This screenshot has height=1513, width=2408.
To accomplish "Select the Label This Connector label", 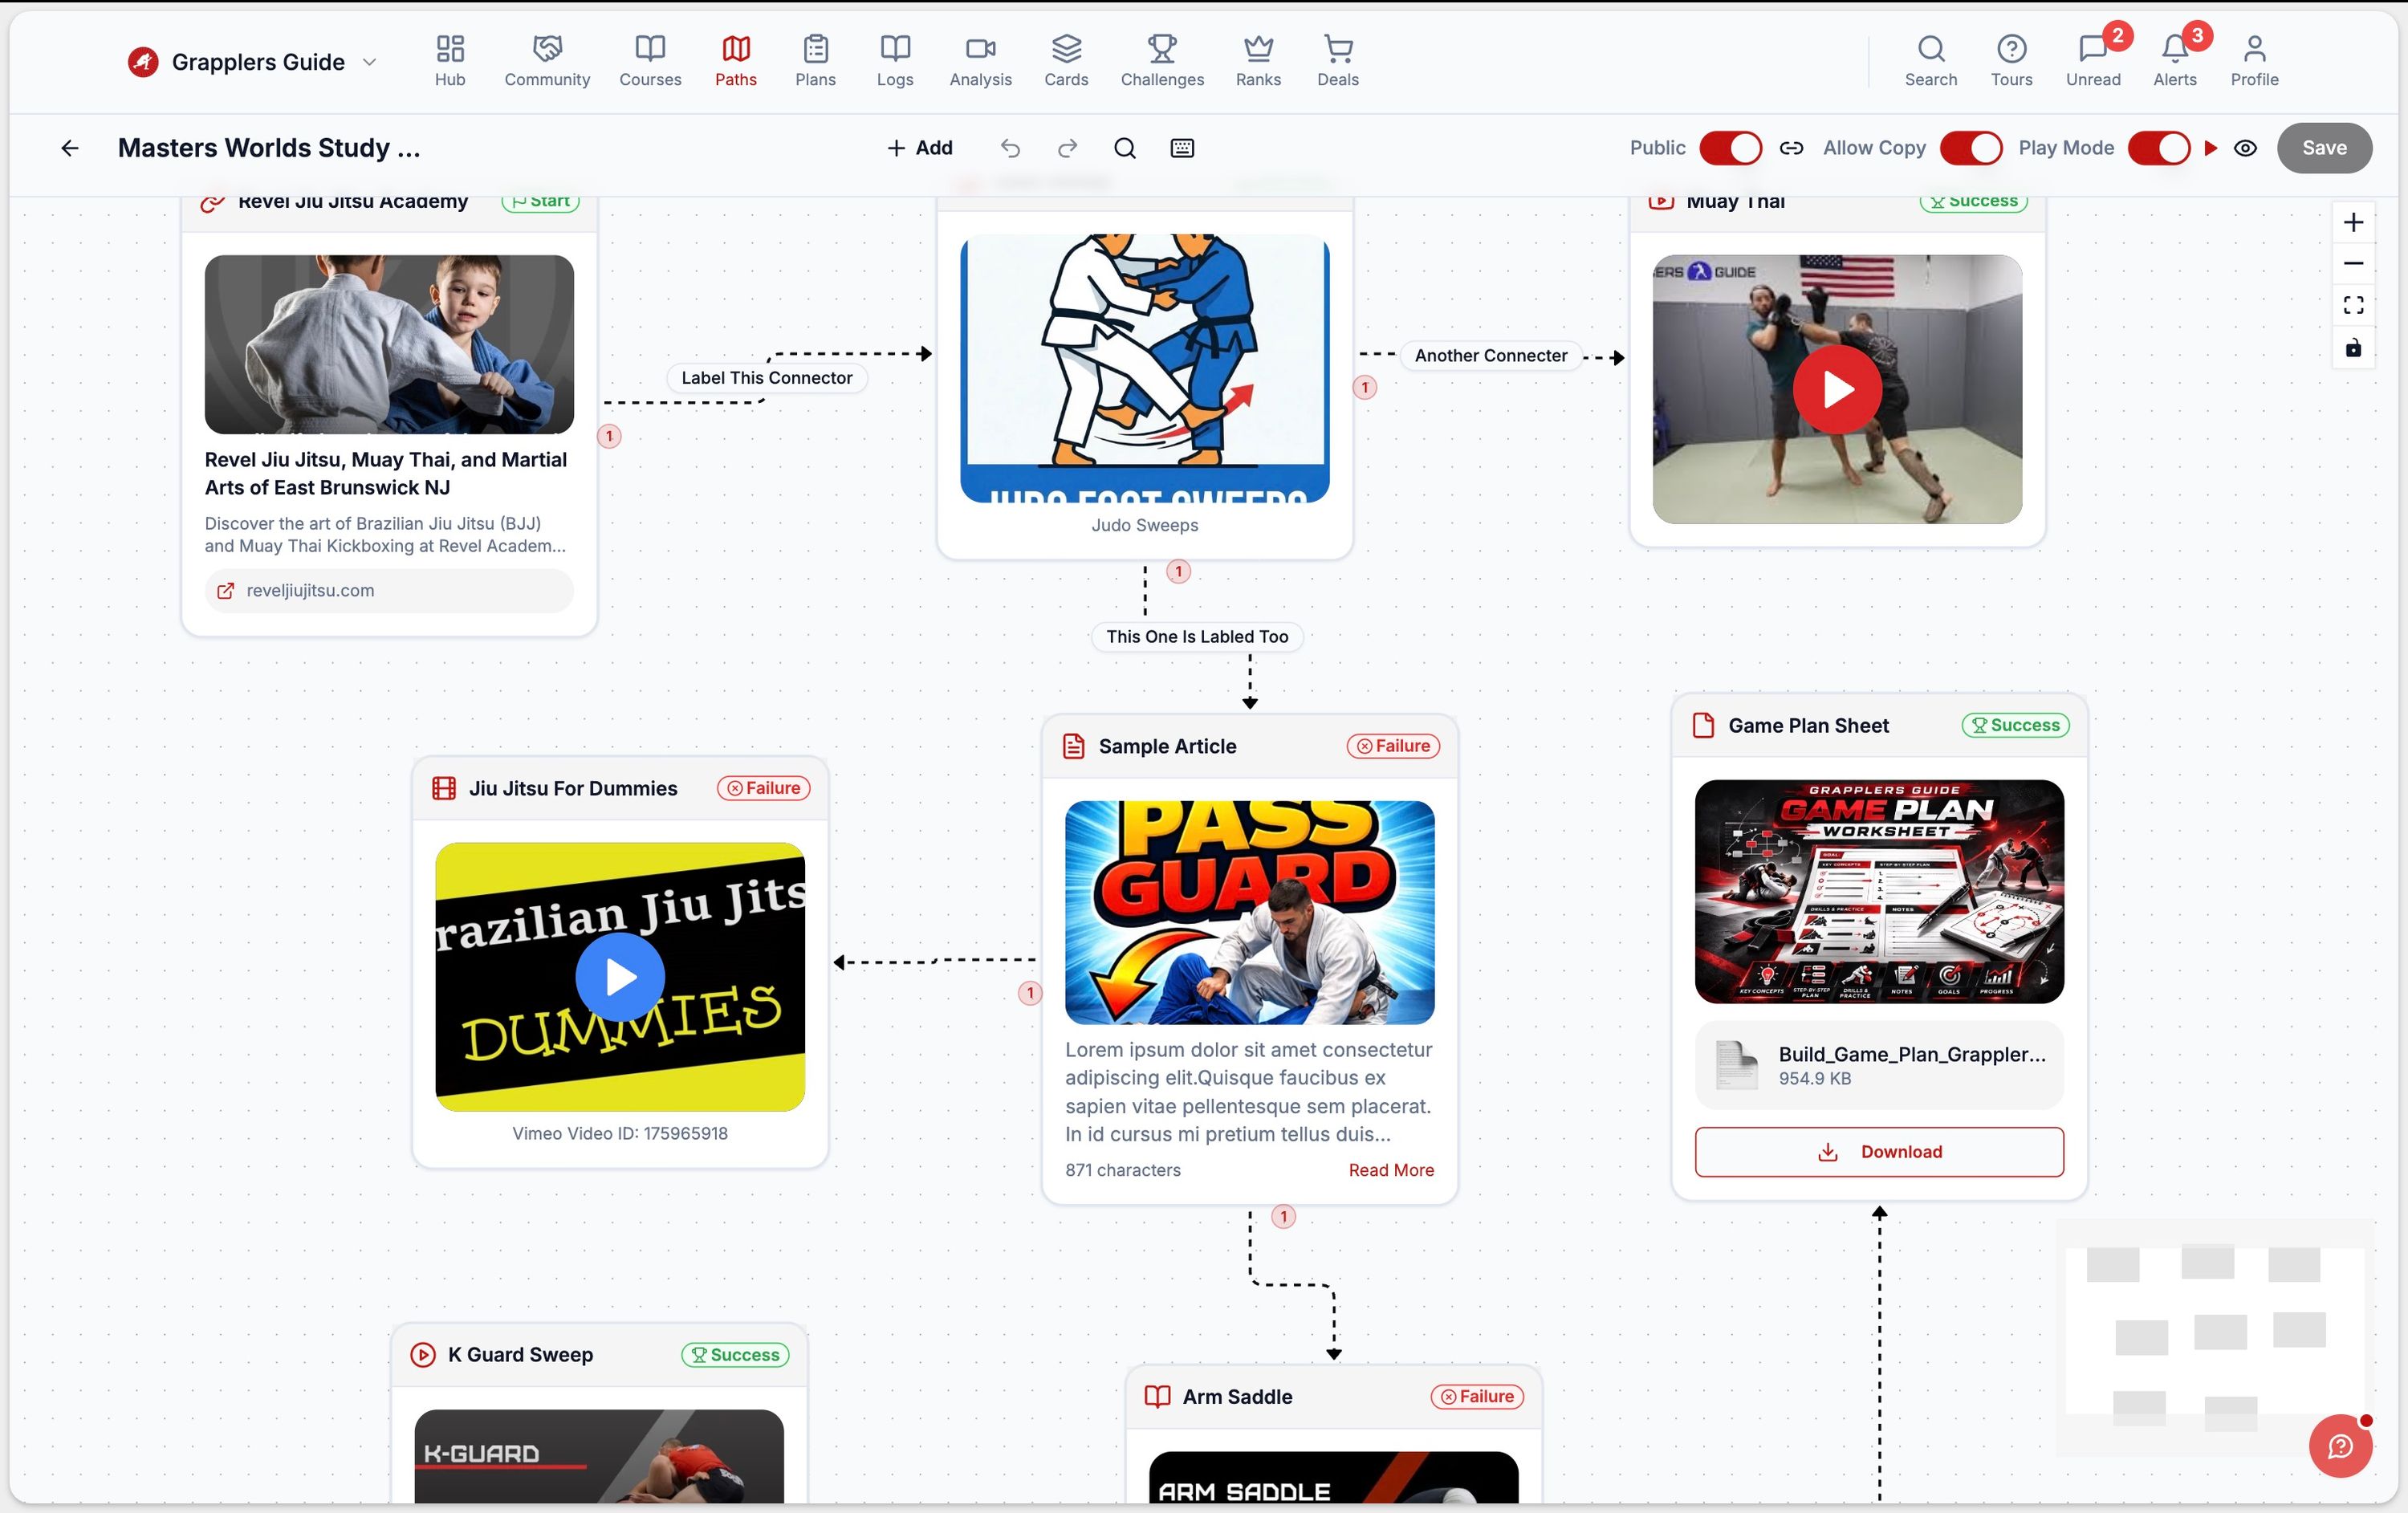I will (x=767, y=378).
